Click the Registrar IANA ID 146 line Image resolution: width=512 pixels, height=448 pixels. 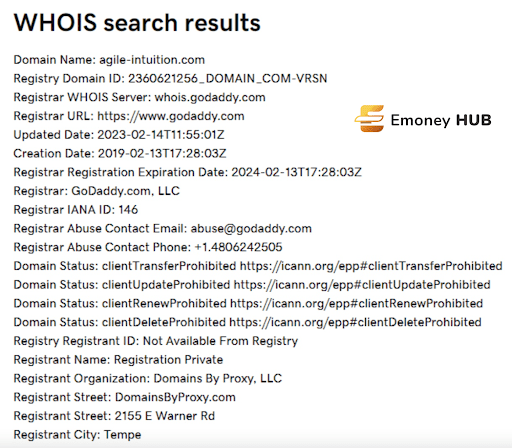click(x=76, y=210)
